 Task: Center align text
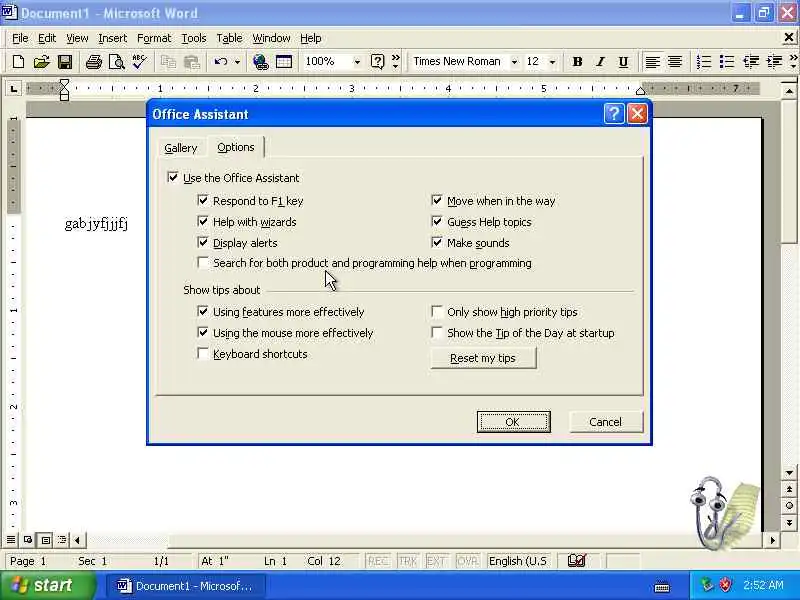(675, 62)
